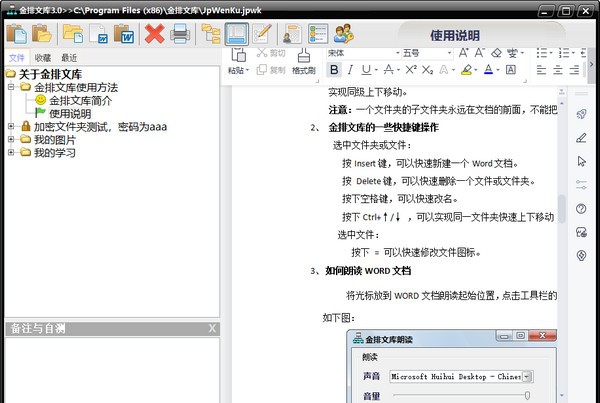Image resolution: width=600 pixels, height=403 pixels.
Task: Click the checklist with pencil icon
Action: tap(262, 34)
